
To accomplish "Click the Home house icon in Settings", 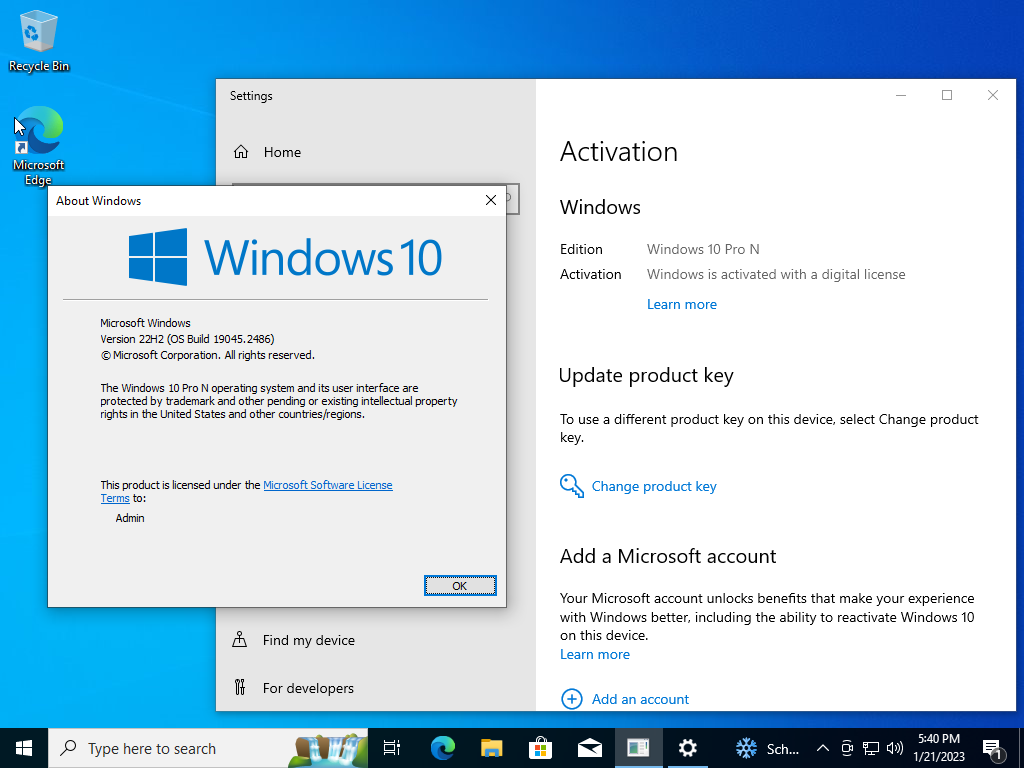I will pos(241,152).
